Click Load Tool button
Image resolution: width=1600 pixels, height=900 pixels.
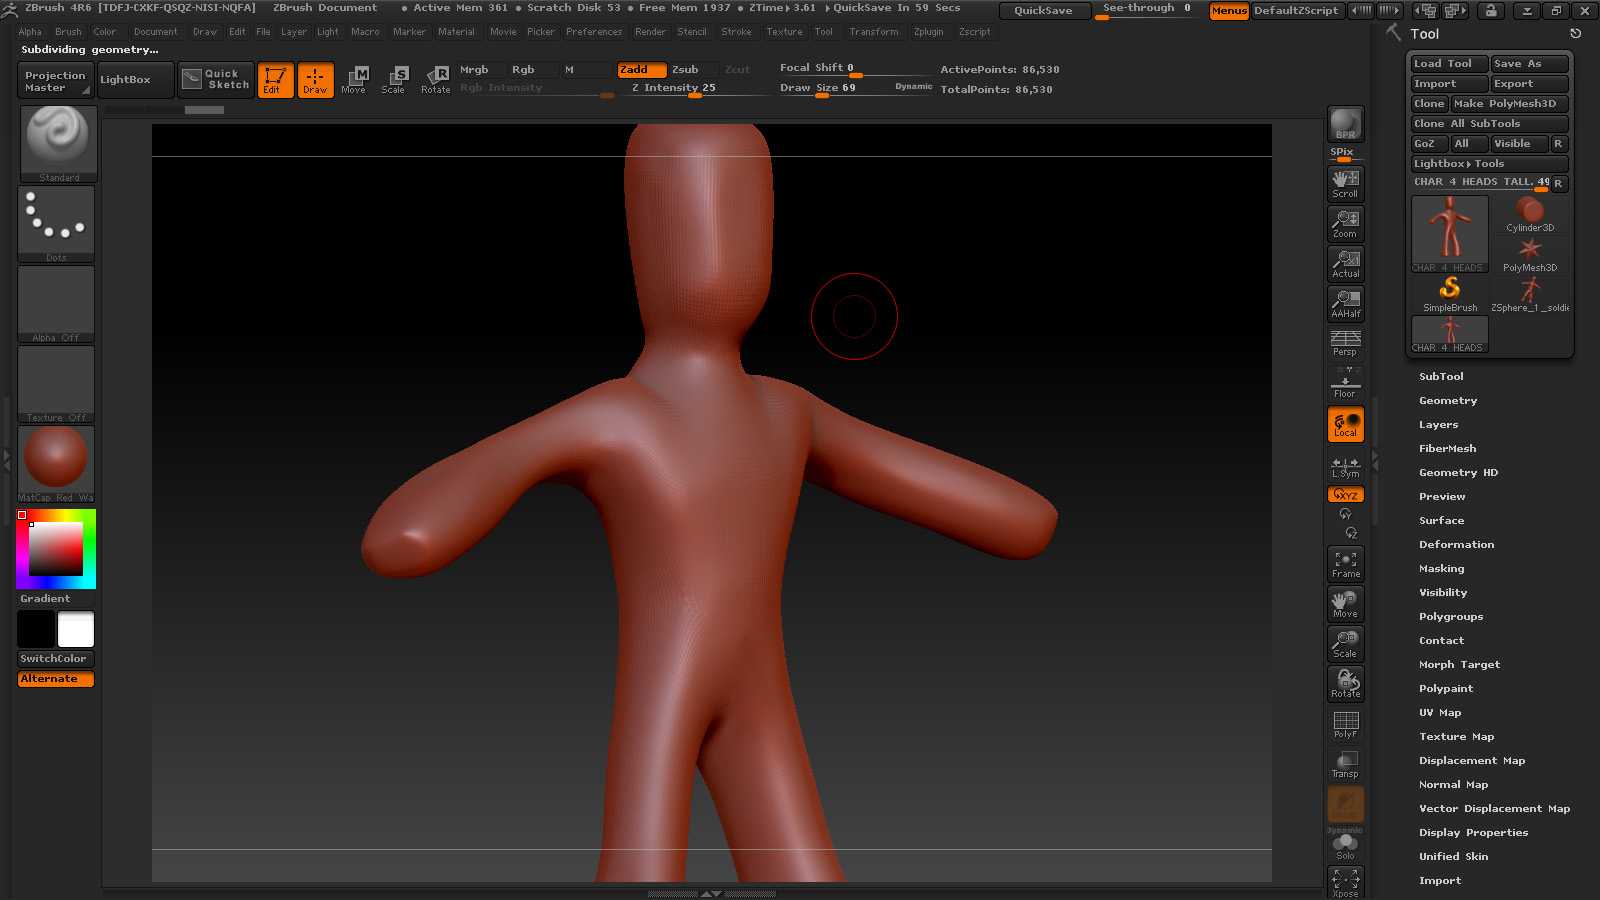(1449, 64)
